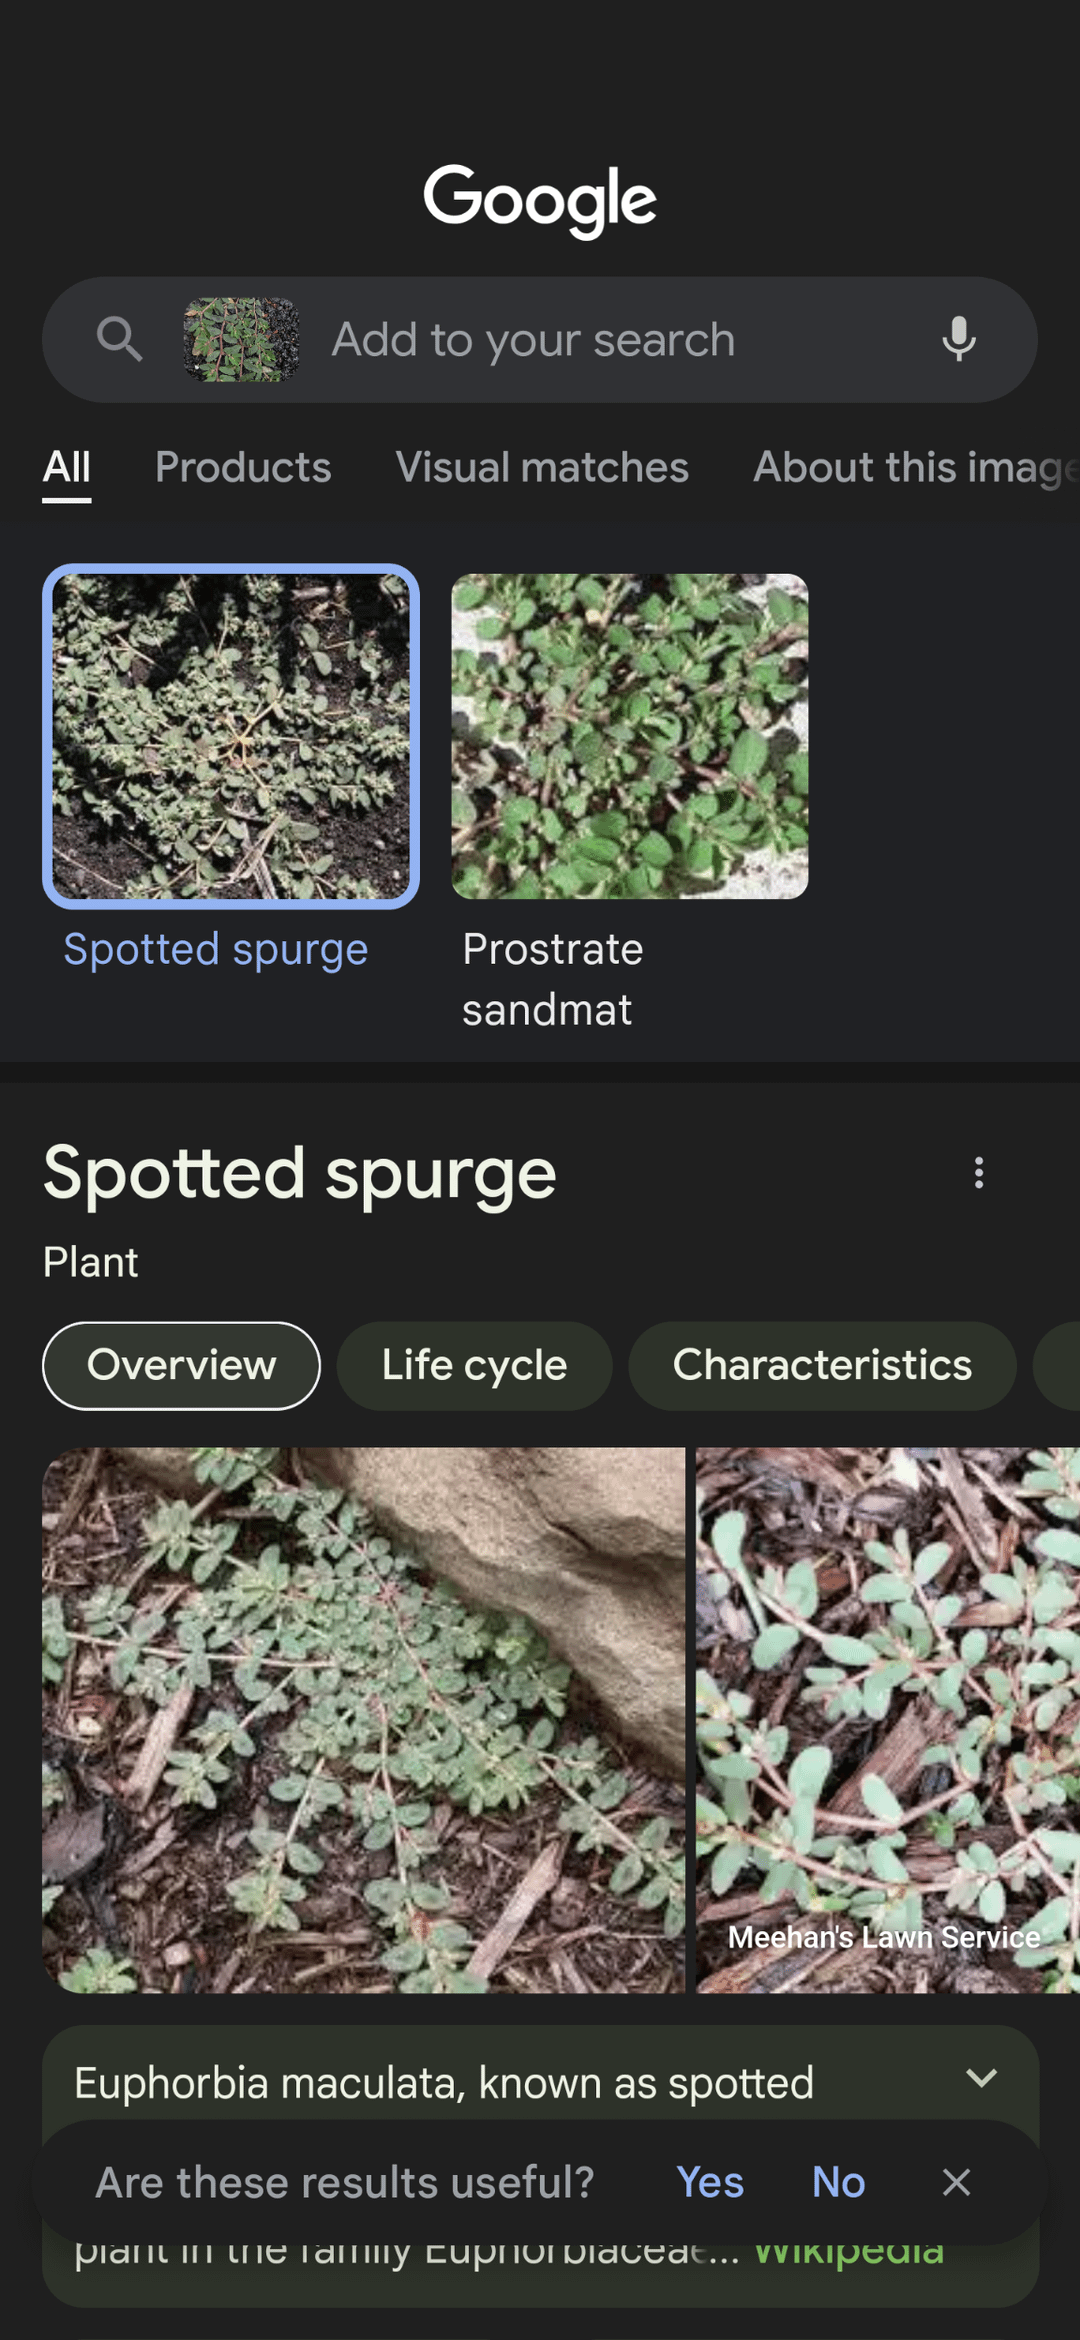Open the Meehan's Lawn Service photo
1080x2340 pixels.
(888, 1720)
